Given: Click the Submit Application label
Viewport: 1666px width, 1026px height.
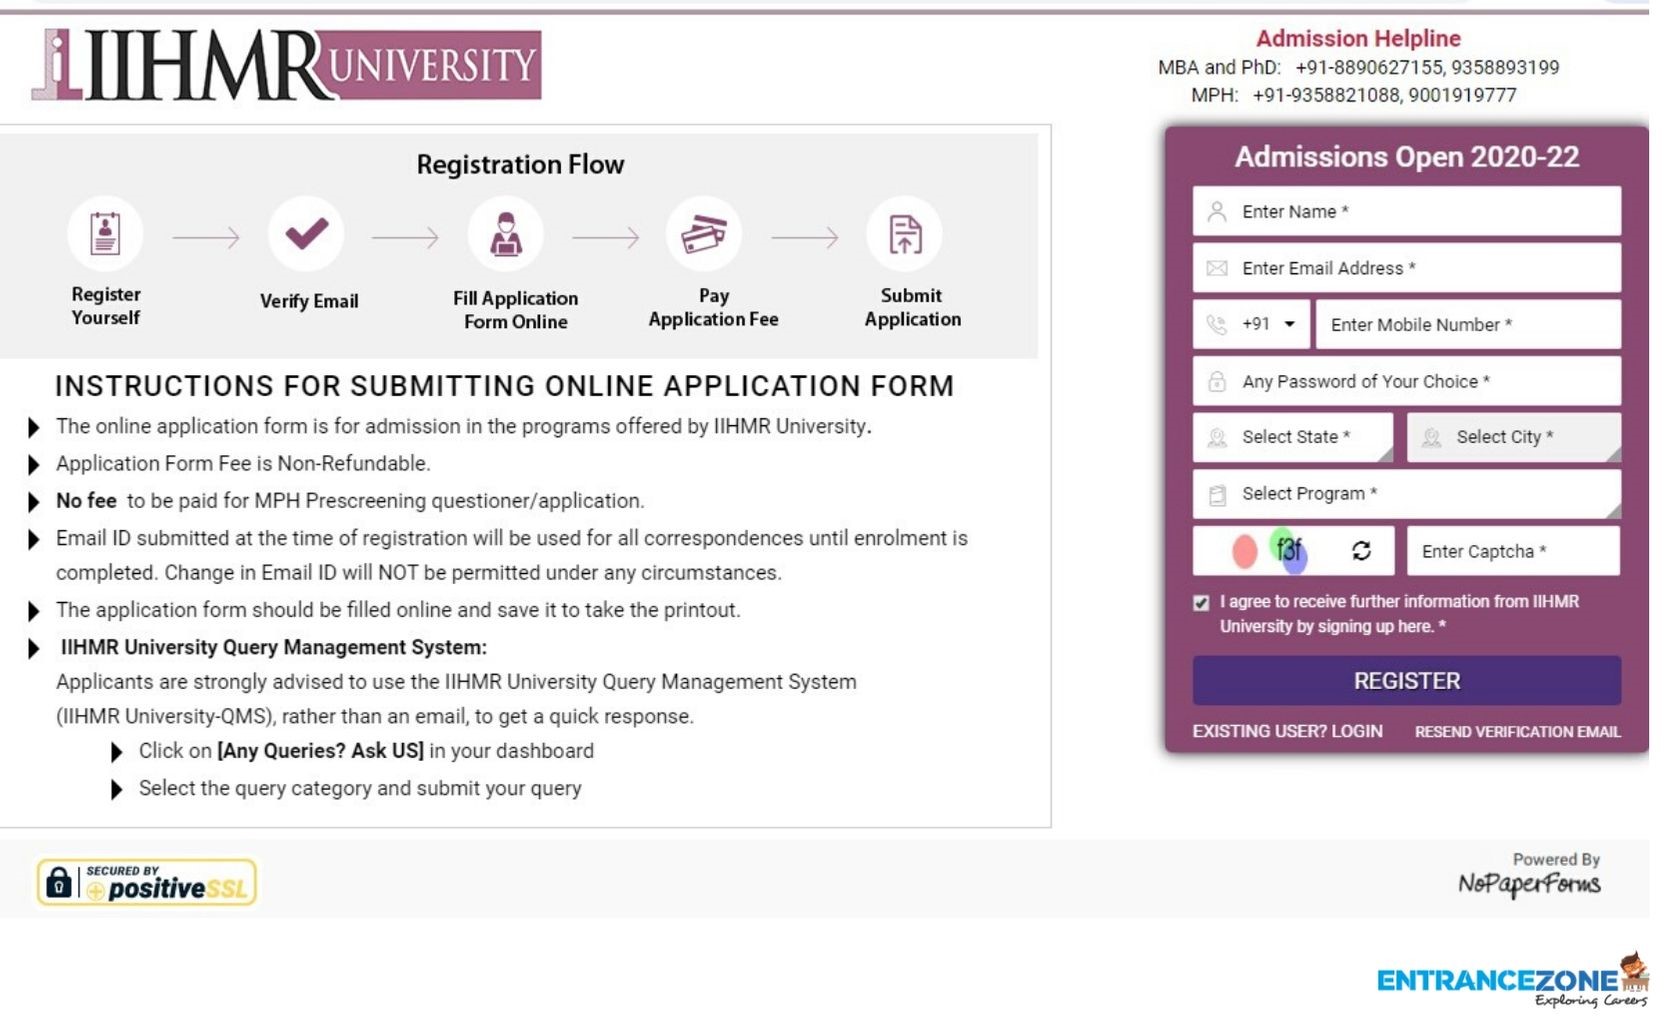Looking at the screenshot, I should [912, 307].
